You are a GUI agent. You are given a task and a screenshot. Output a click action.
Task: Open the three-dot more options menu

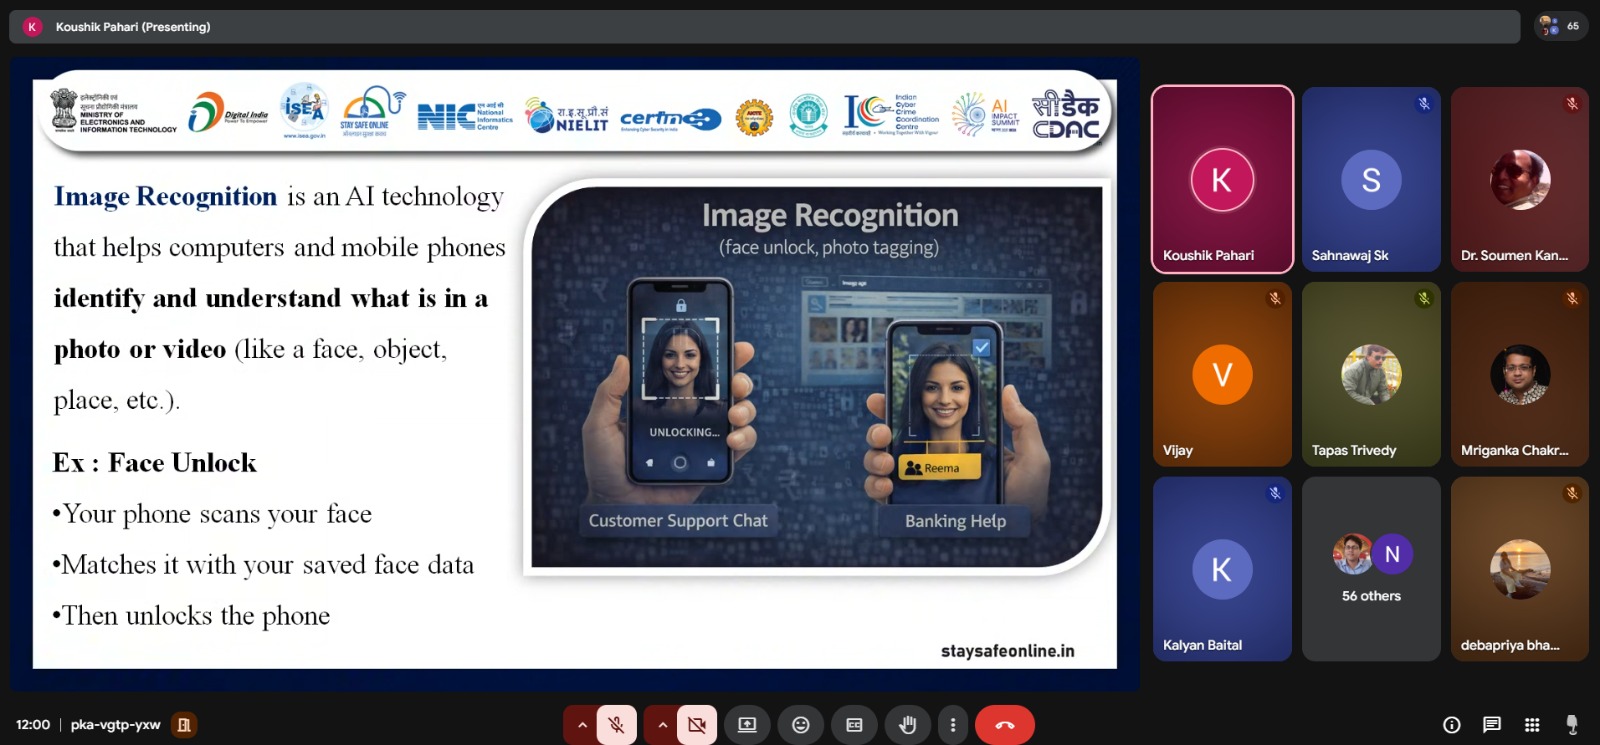coord(952,725)
